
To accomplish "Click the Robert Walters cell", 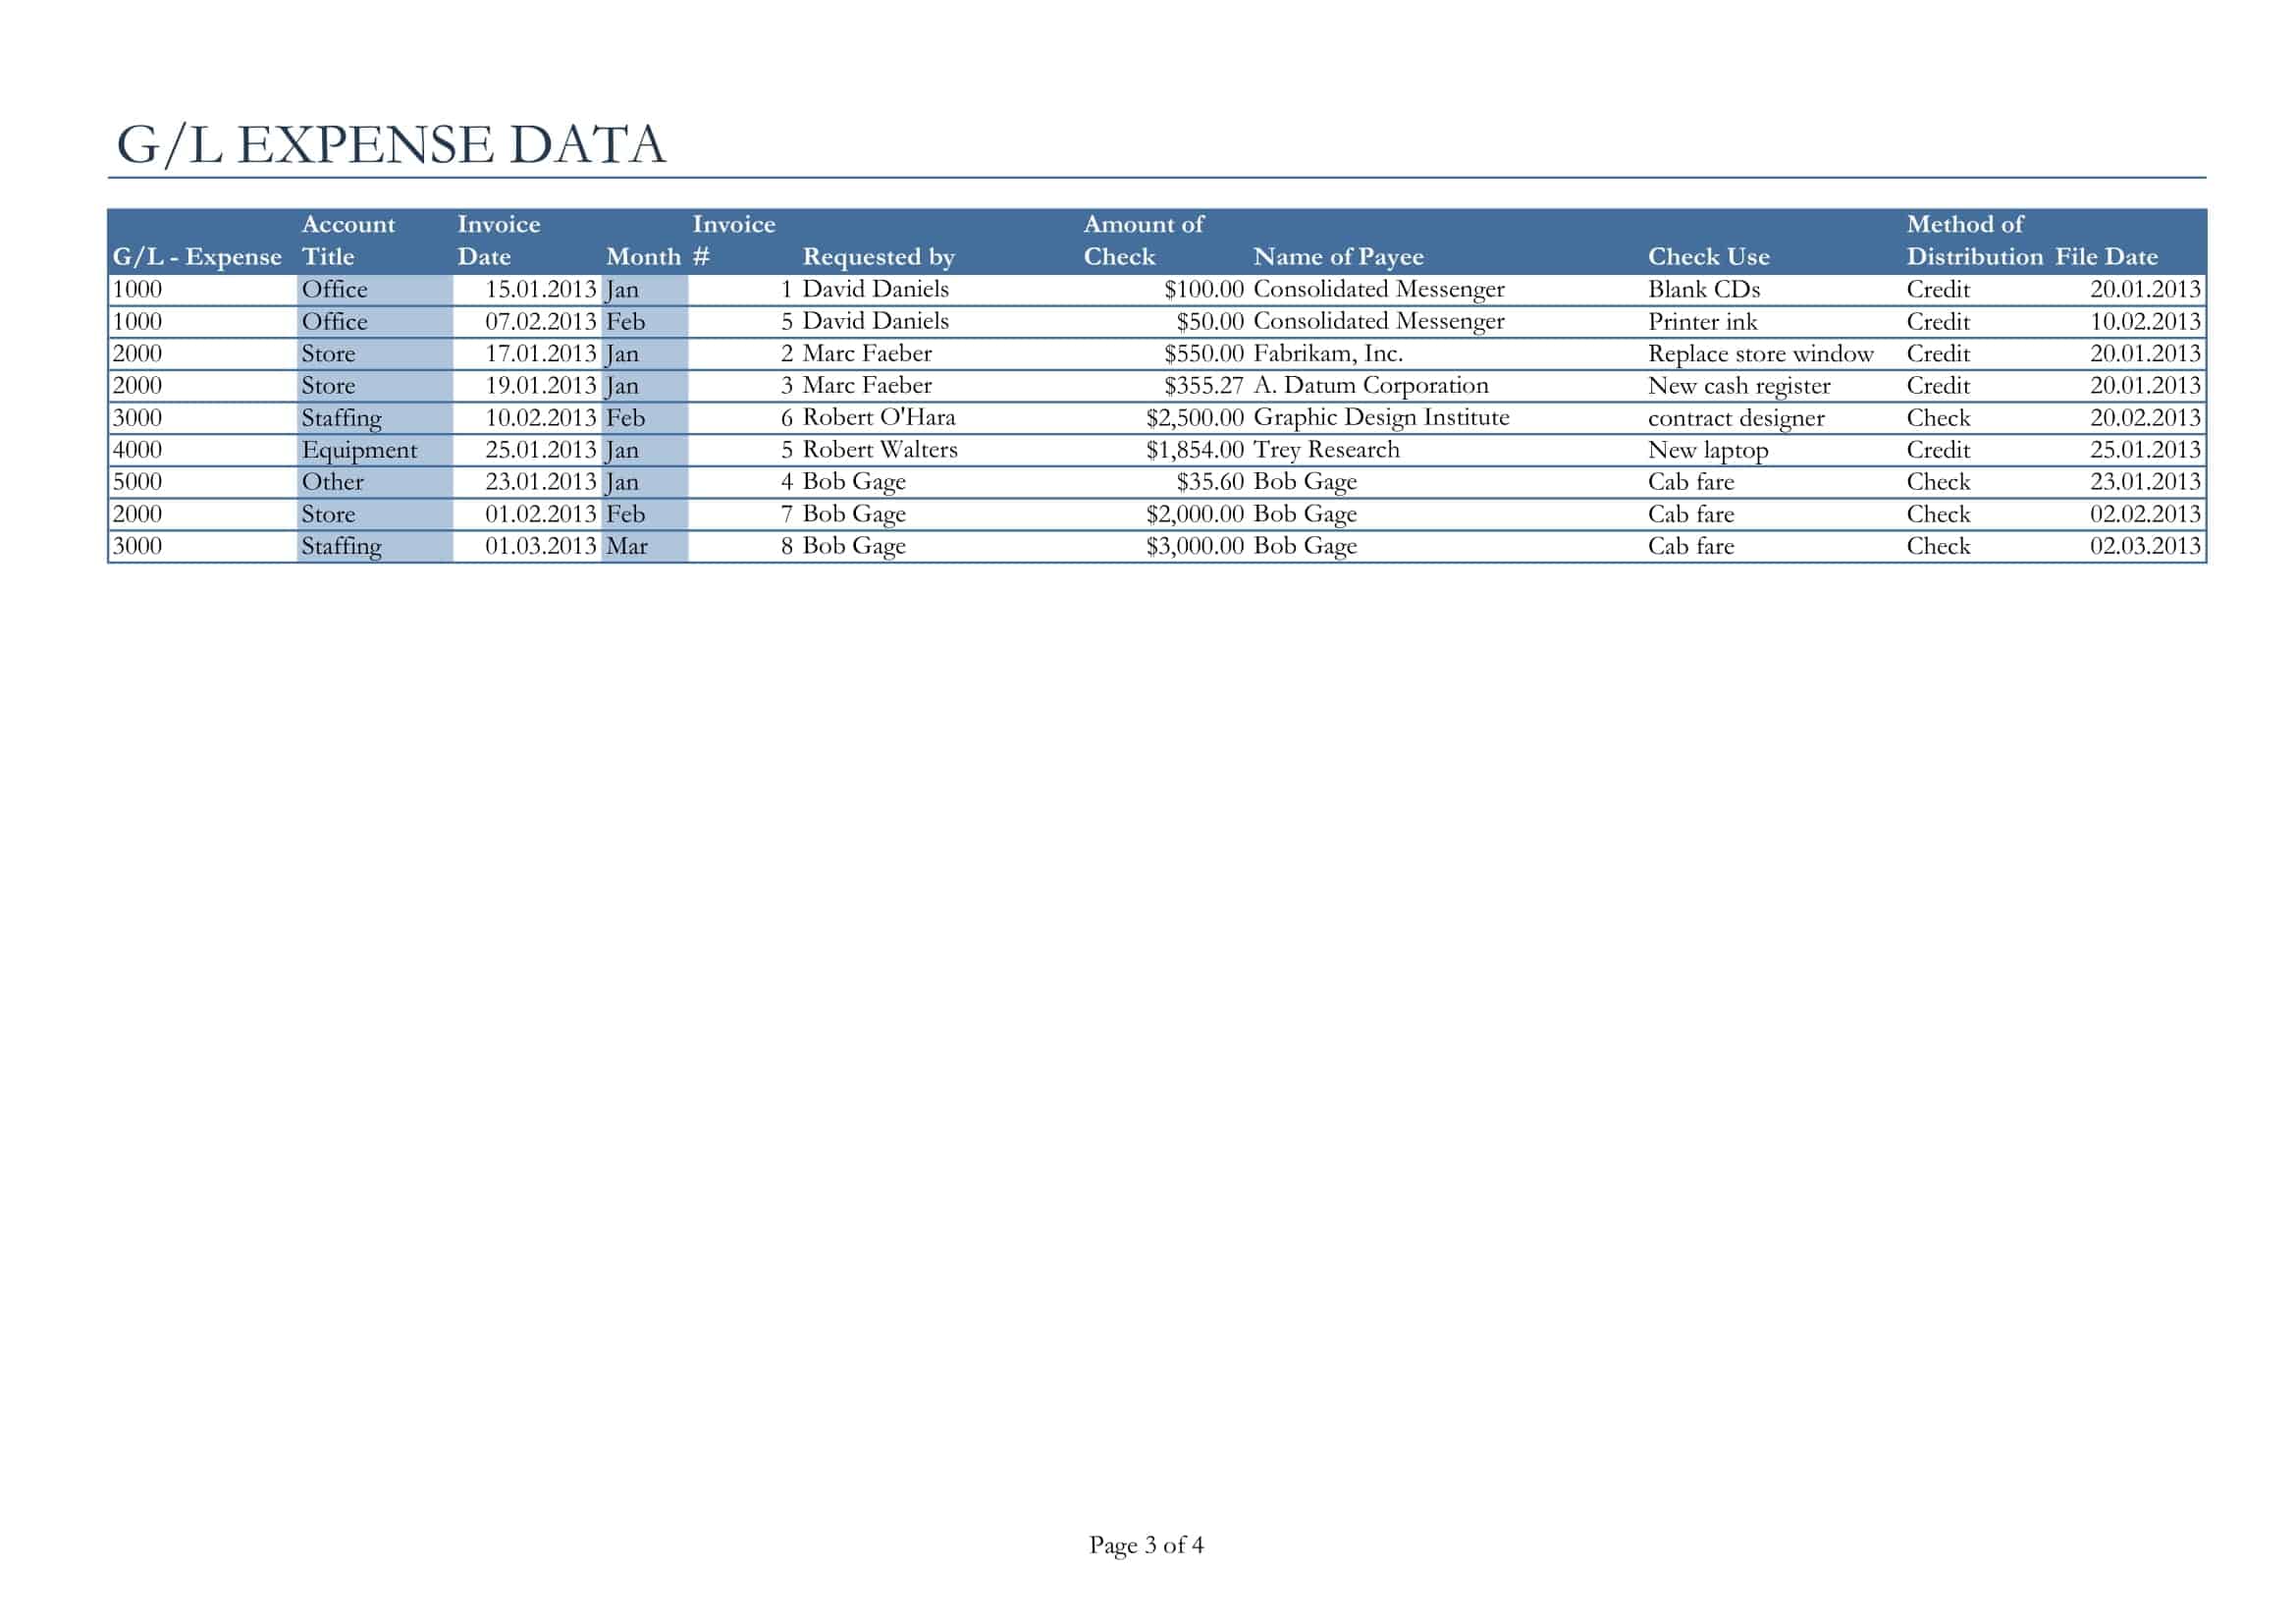I will [x=879, y=450].
